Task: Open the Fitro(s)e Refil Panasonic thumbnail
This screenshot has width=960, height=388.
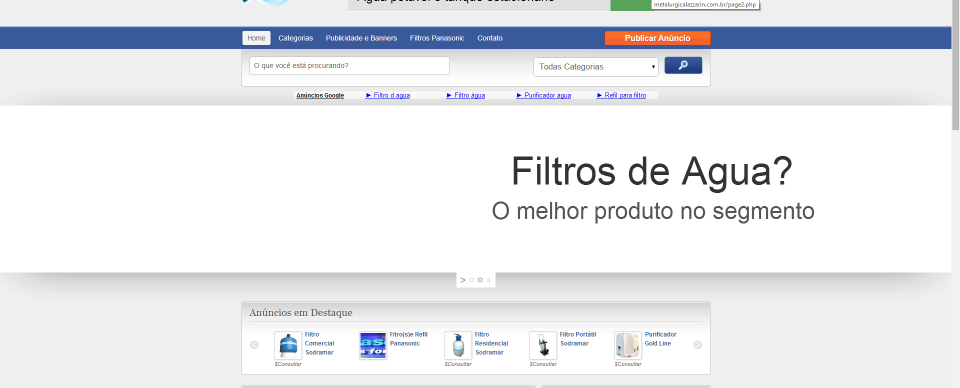Action: [x=373, y=345]
